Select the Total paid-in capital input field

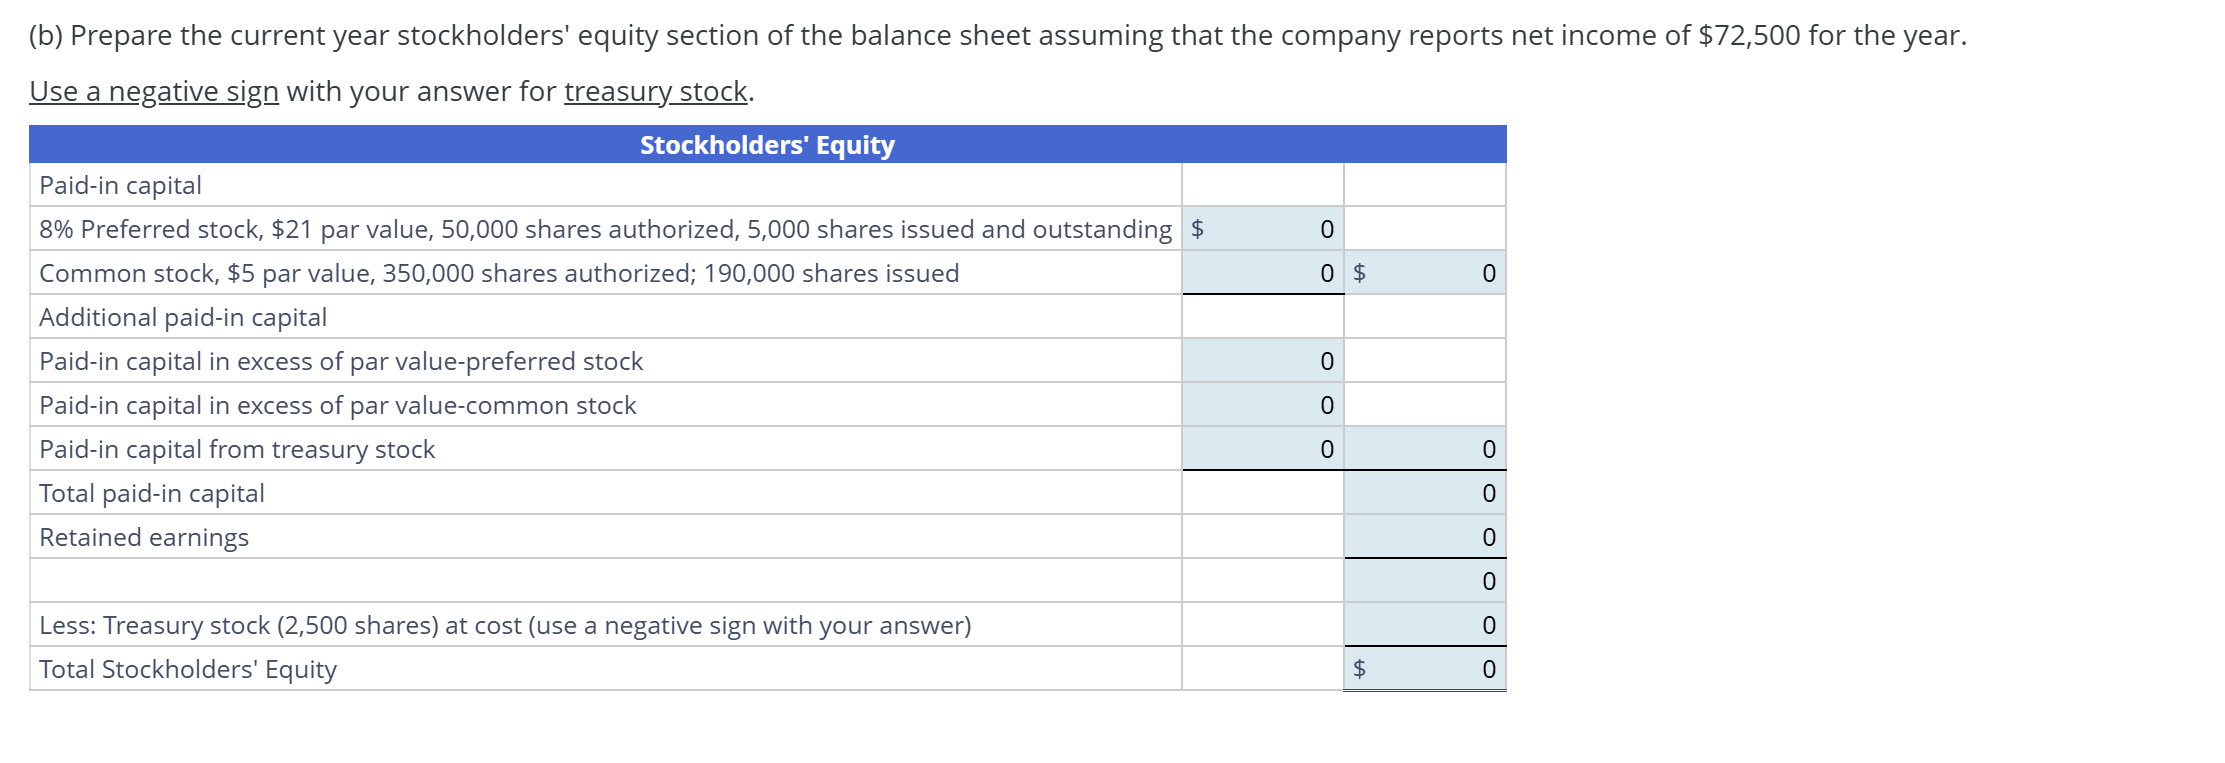point(1425,493)
